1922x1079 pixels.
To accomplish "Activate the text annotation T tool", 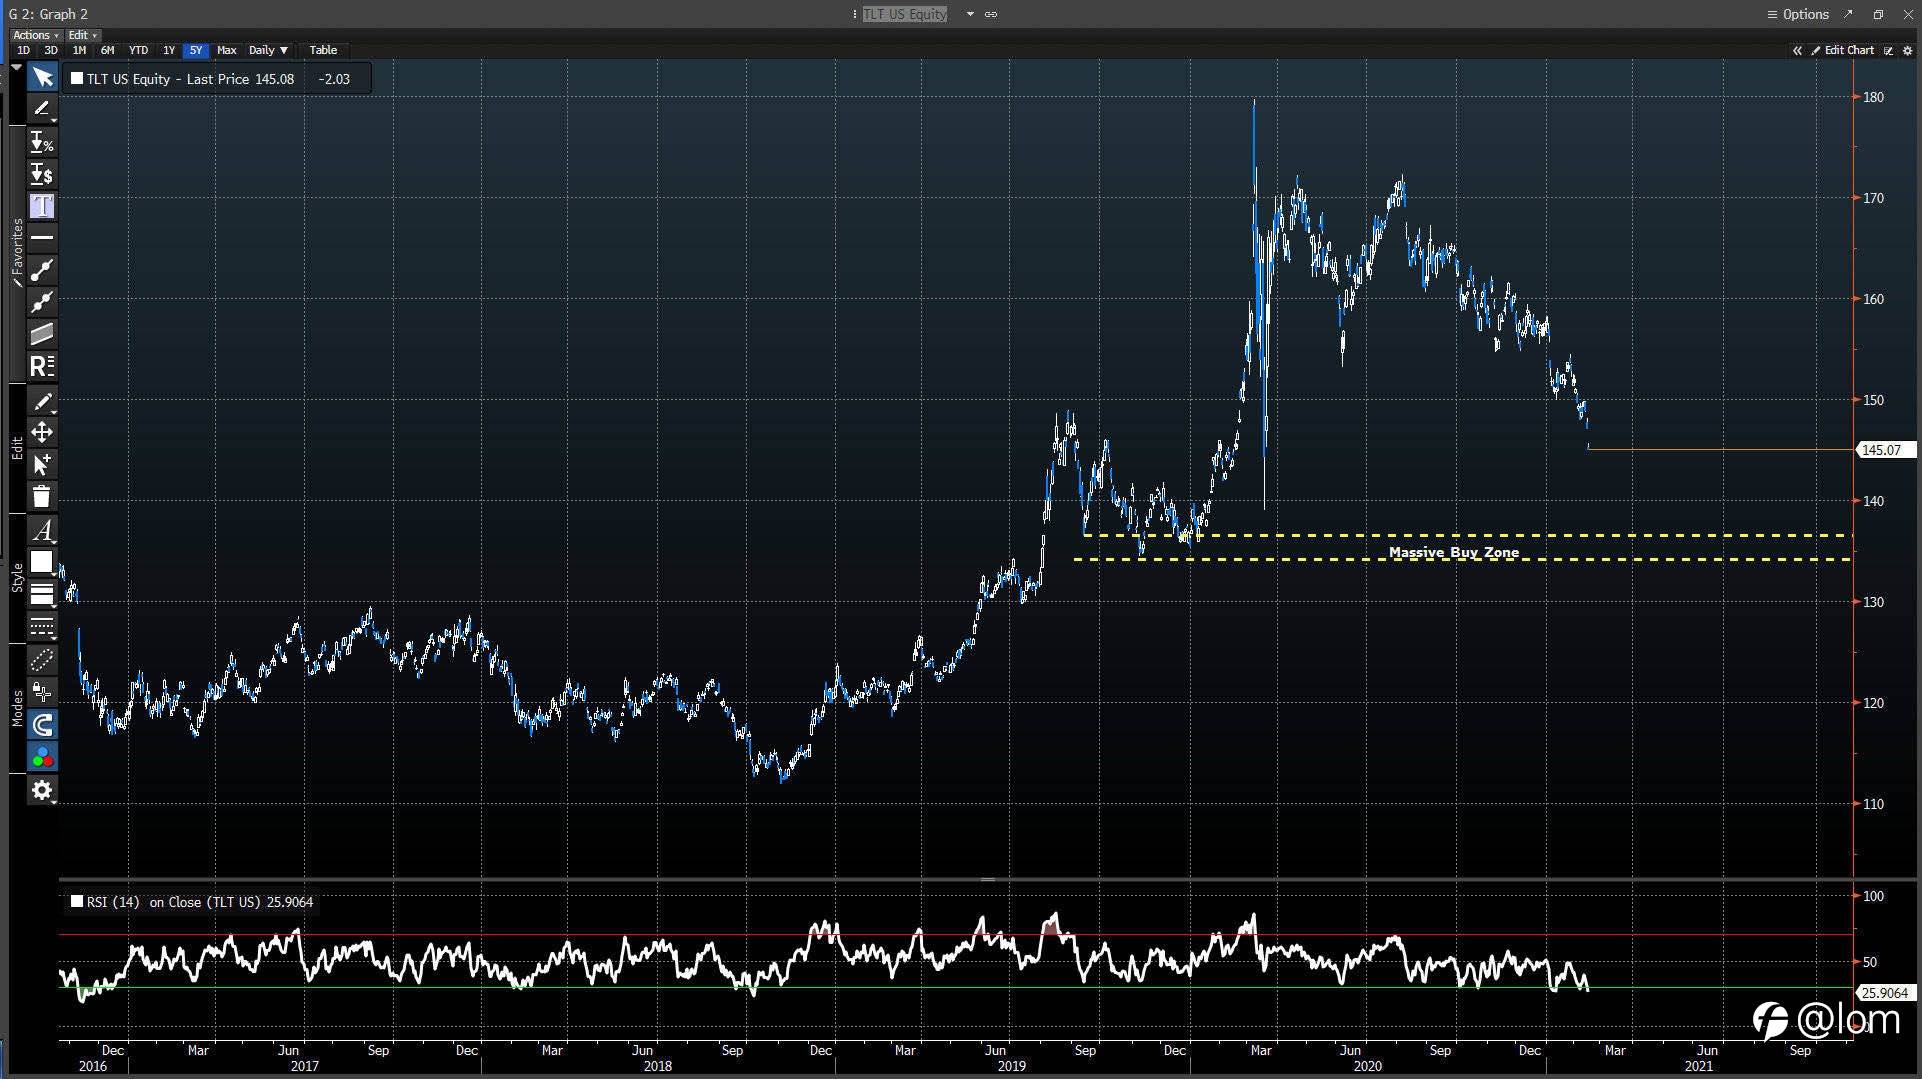I will pyautogui.click(x=42, y=206).
